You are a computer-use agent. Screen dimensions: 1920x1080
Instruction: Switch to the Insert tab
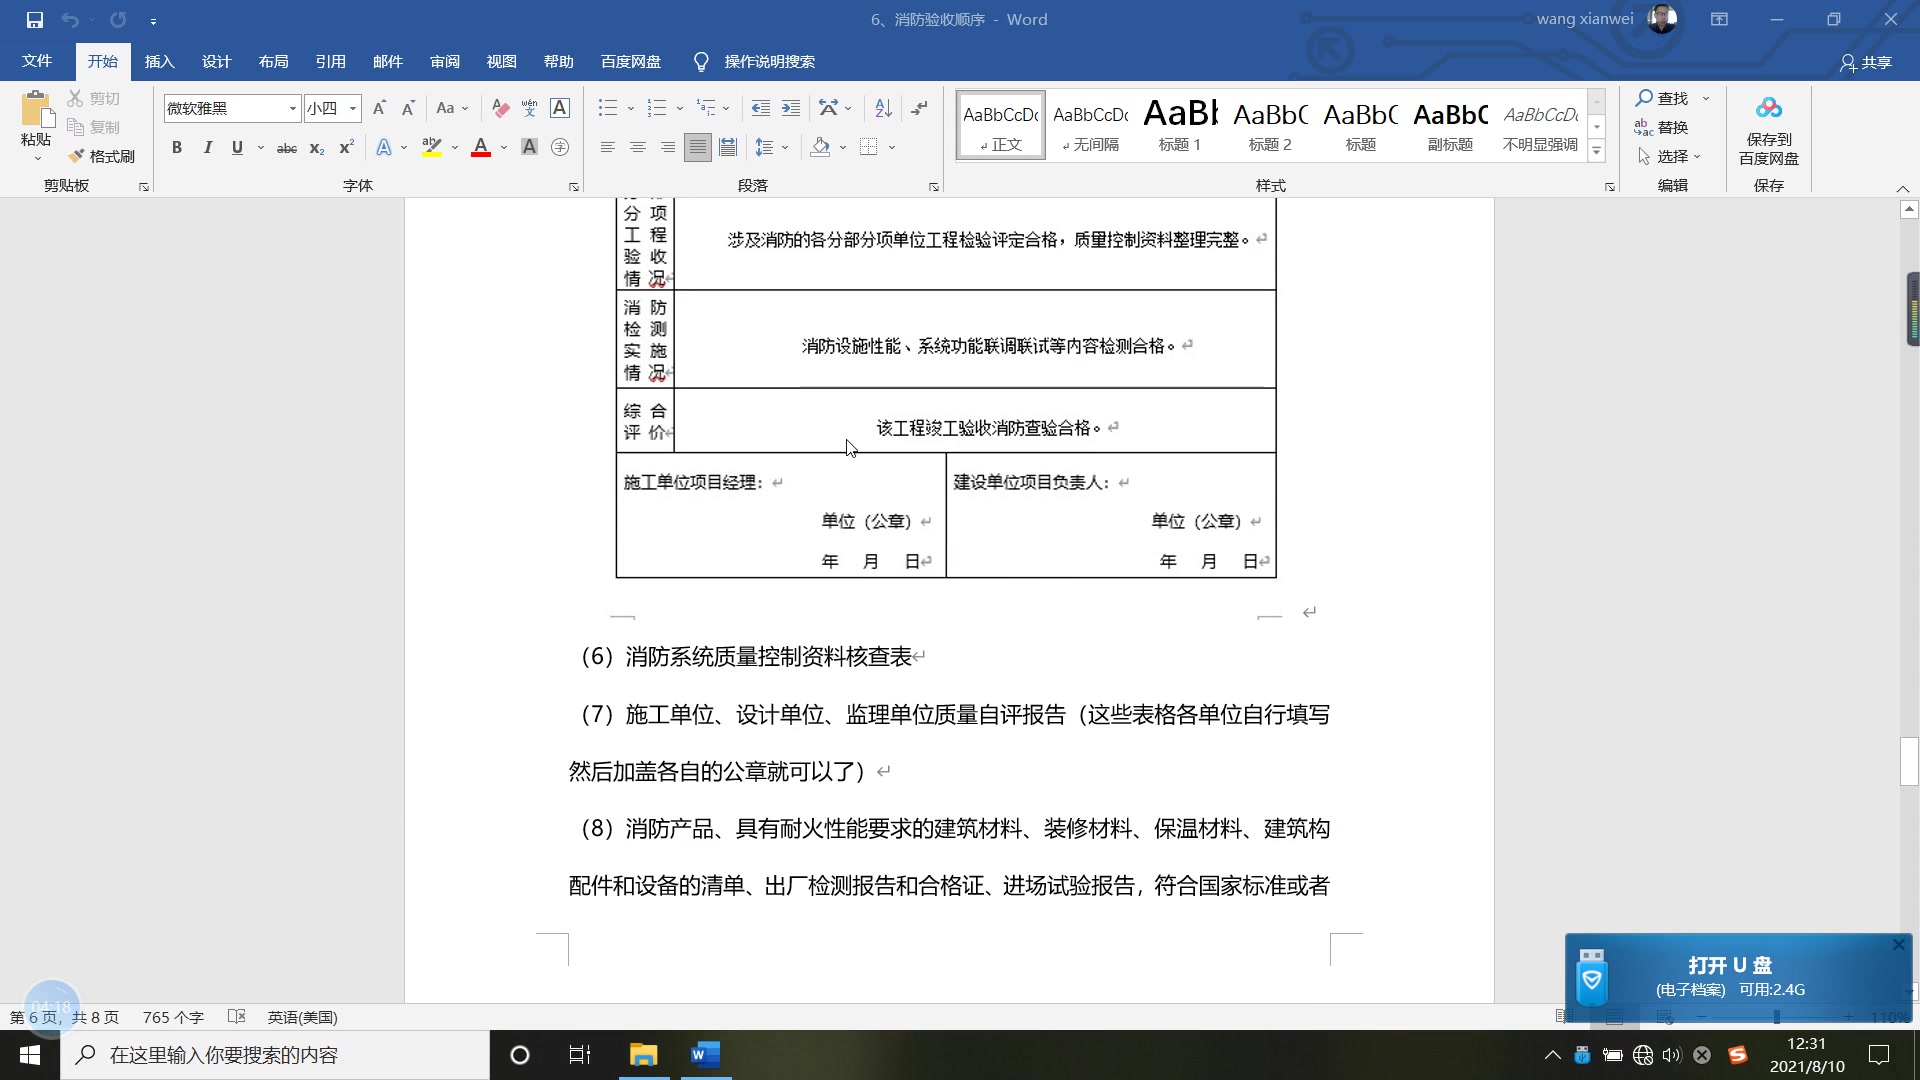coord(159,61)
